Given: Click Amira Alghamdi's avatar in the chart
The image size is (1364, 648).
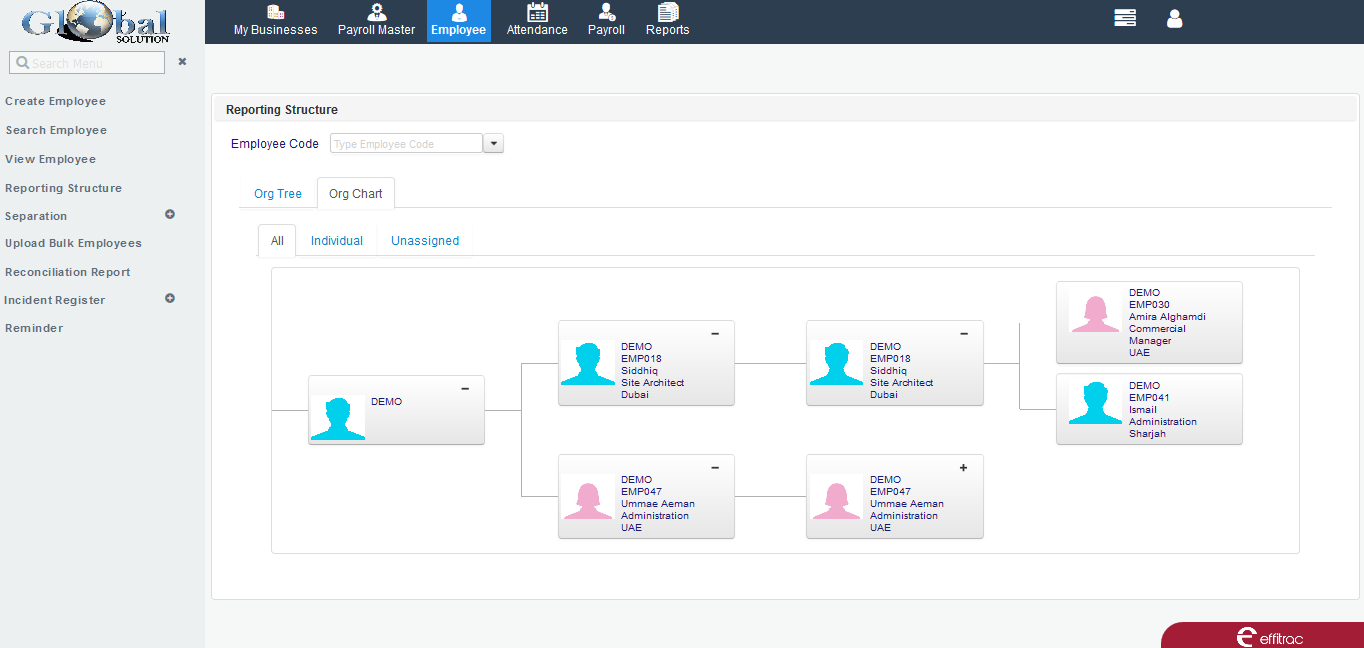Looking at the screenshot, I should [x=1095, y=312].
